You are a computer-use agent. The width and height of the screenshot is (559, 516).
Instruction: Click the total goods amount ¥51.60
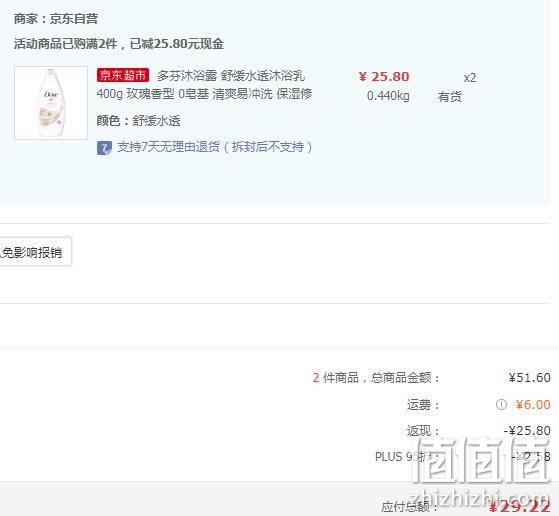pos(529,377)
